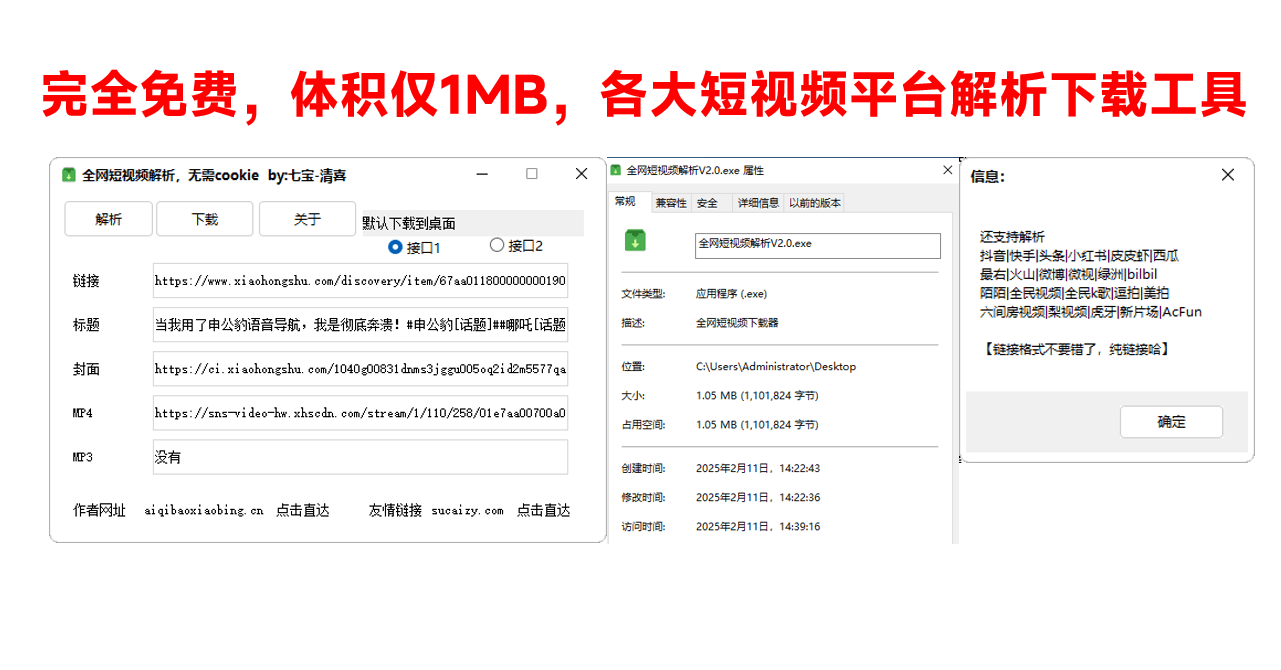This screenshot has height=670, width=1281.
Task: Click the 解析 button
Action: click(x=108, y=218)
